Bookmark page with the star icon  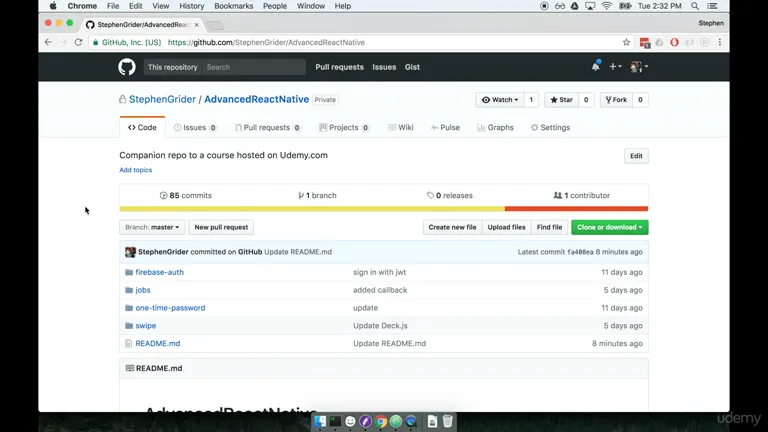pos(626,42)
